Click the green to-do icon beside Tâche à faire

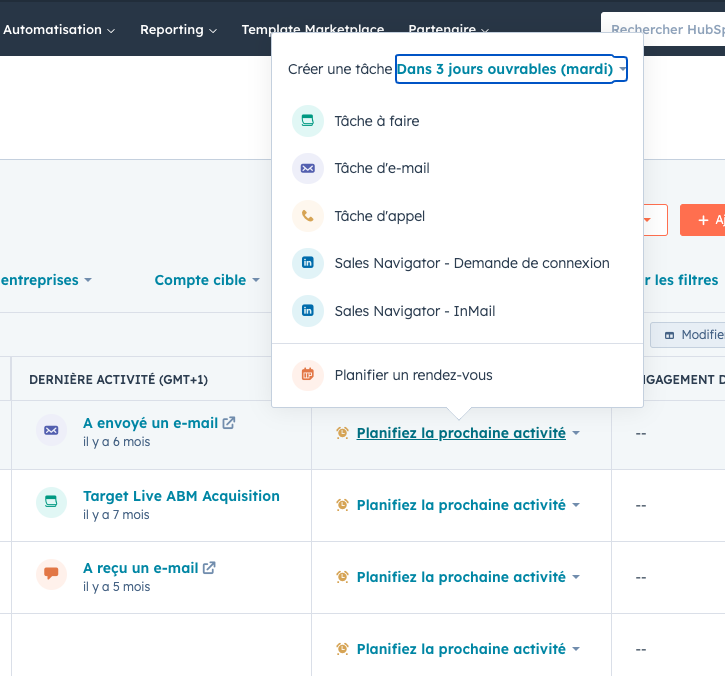point(307,121)
